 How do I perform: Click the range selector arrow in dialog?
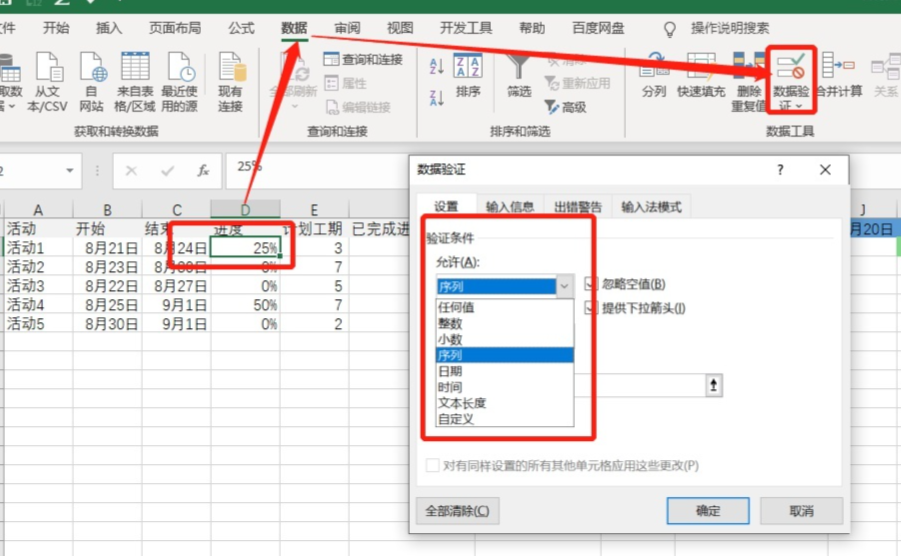click(714, 385)
